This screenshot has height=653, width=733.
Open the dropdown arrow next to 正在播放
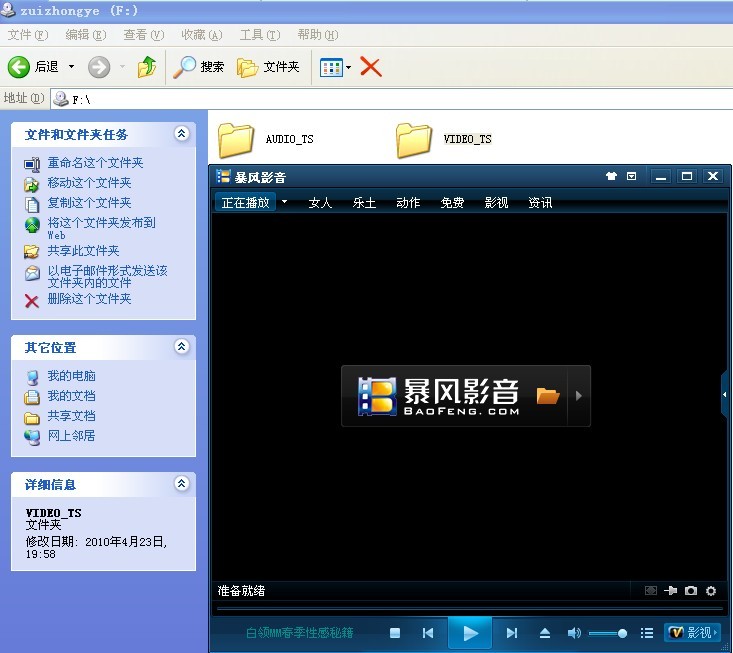(x=284, y=202)
